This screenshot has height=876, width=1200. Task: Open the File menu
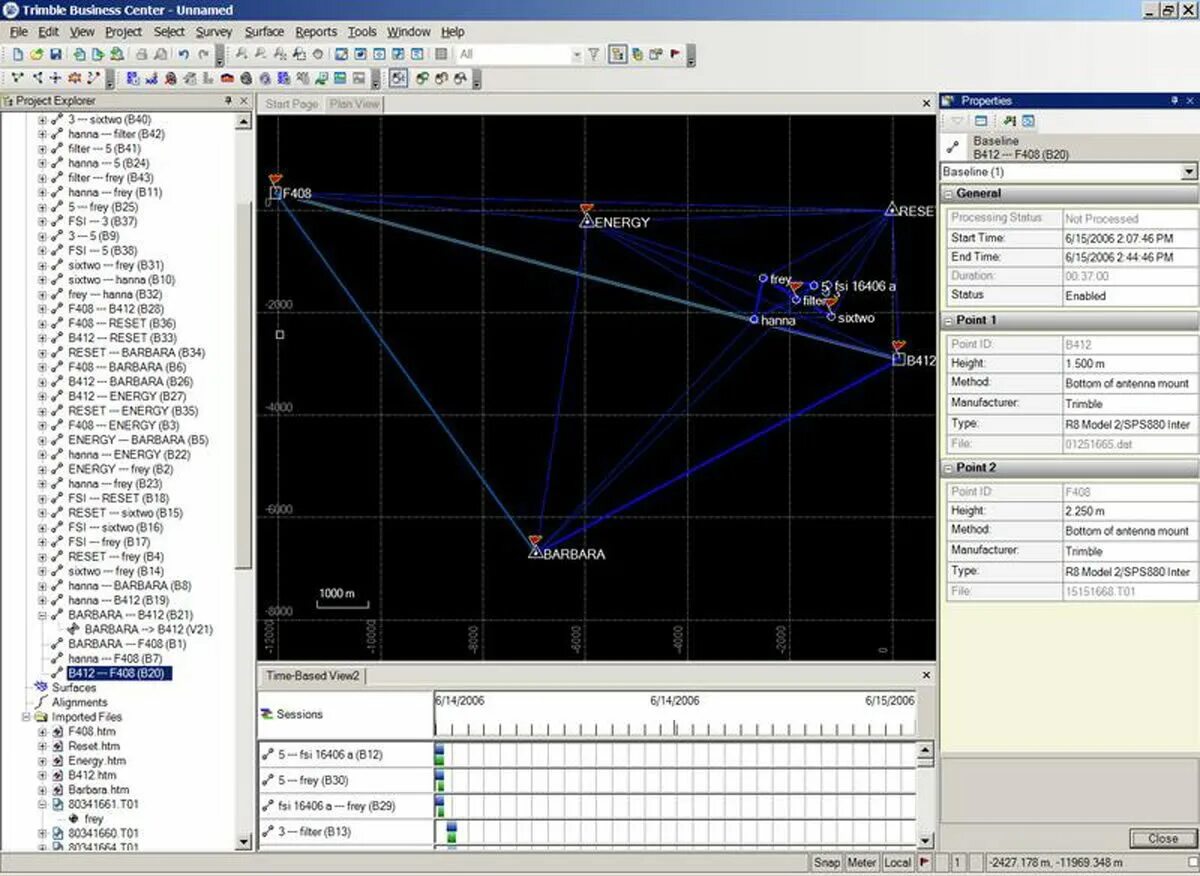tap(19, 32)
